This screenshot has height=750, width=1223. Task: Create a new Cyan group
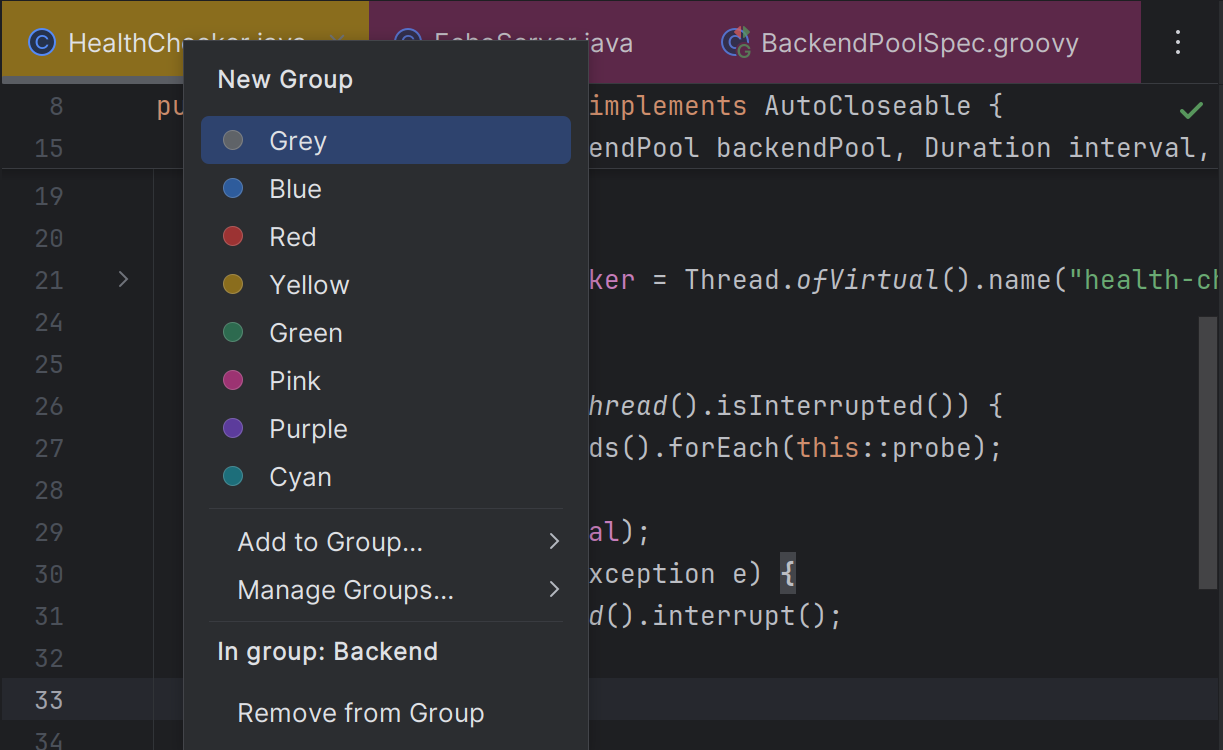pyautogui.click(x=386, y=476)
